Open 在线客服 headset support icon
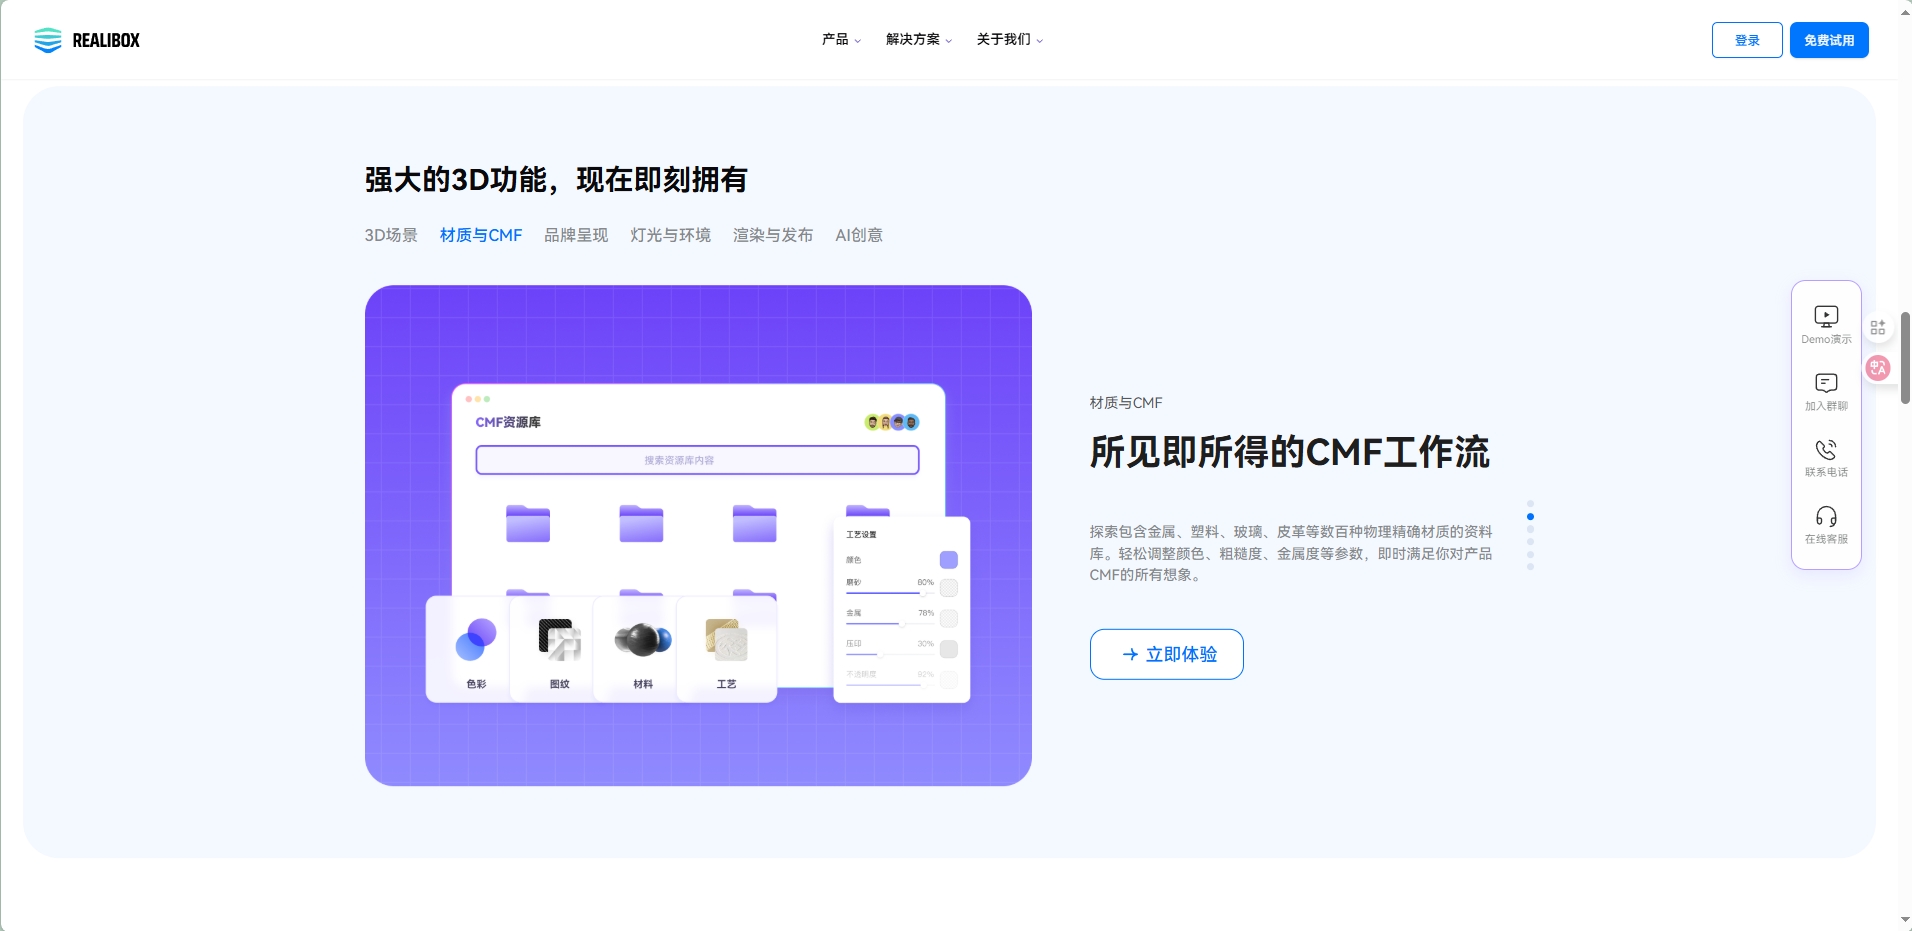 pyautogui.click(x=1826, y=517)
